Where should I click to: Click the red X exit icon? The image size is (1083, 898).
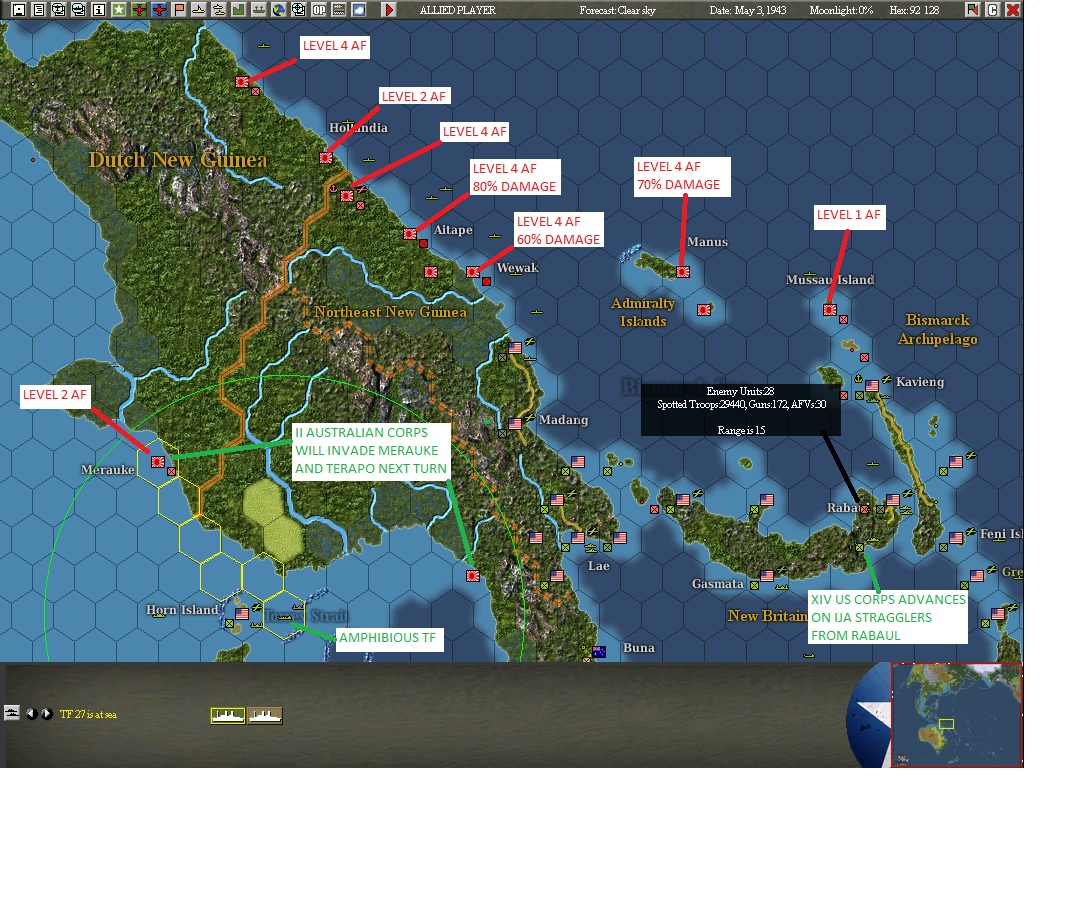pyautogui.click(x=1013, y=10)
